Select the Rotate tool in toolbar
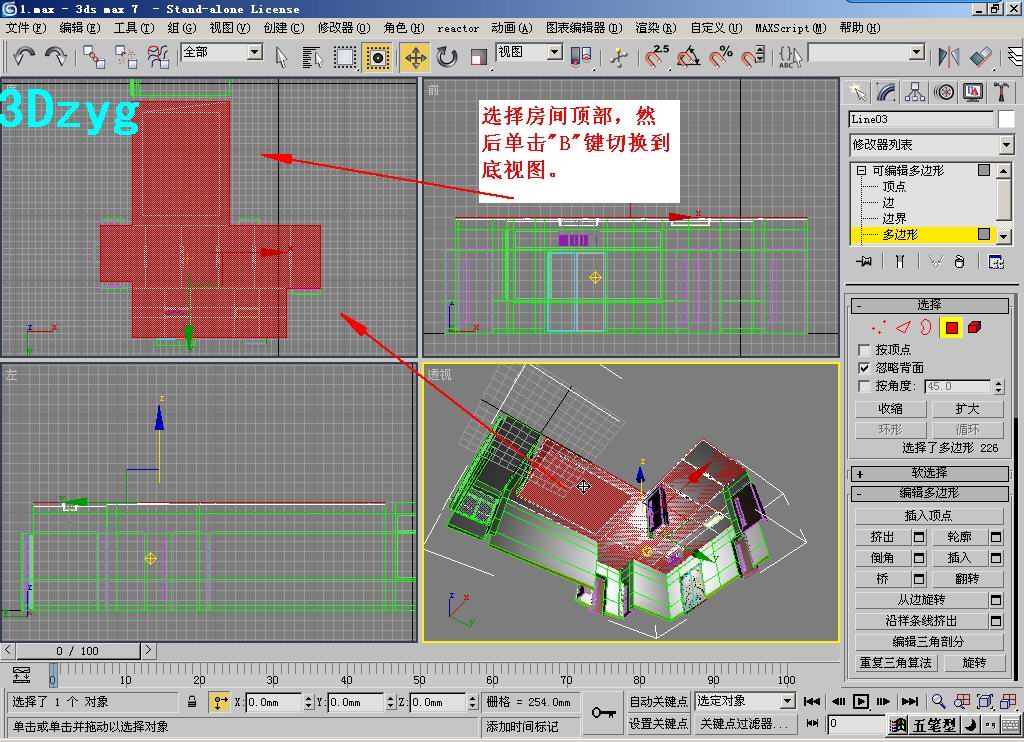This screenshot has width=1024, height=742. click(x=447, y=57)
